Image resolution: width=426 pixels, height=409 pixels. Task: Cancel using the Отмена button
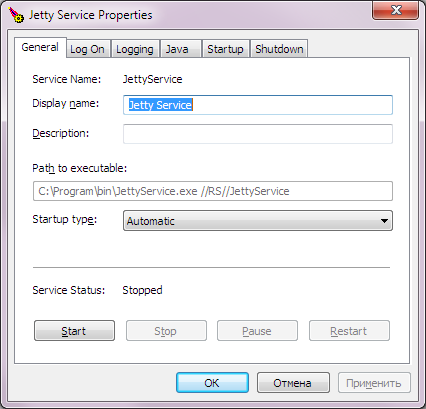(293, 383)
